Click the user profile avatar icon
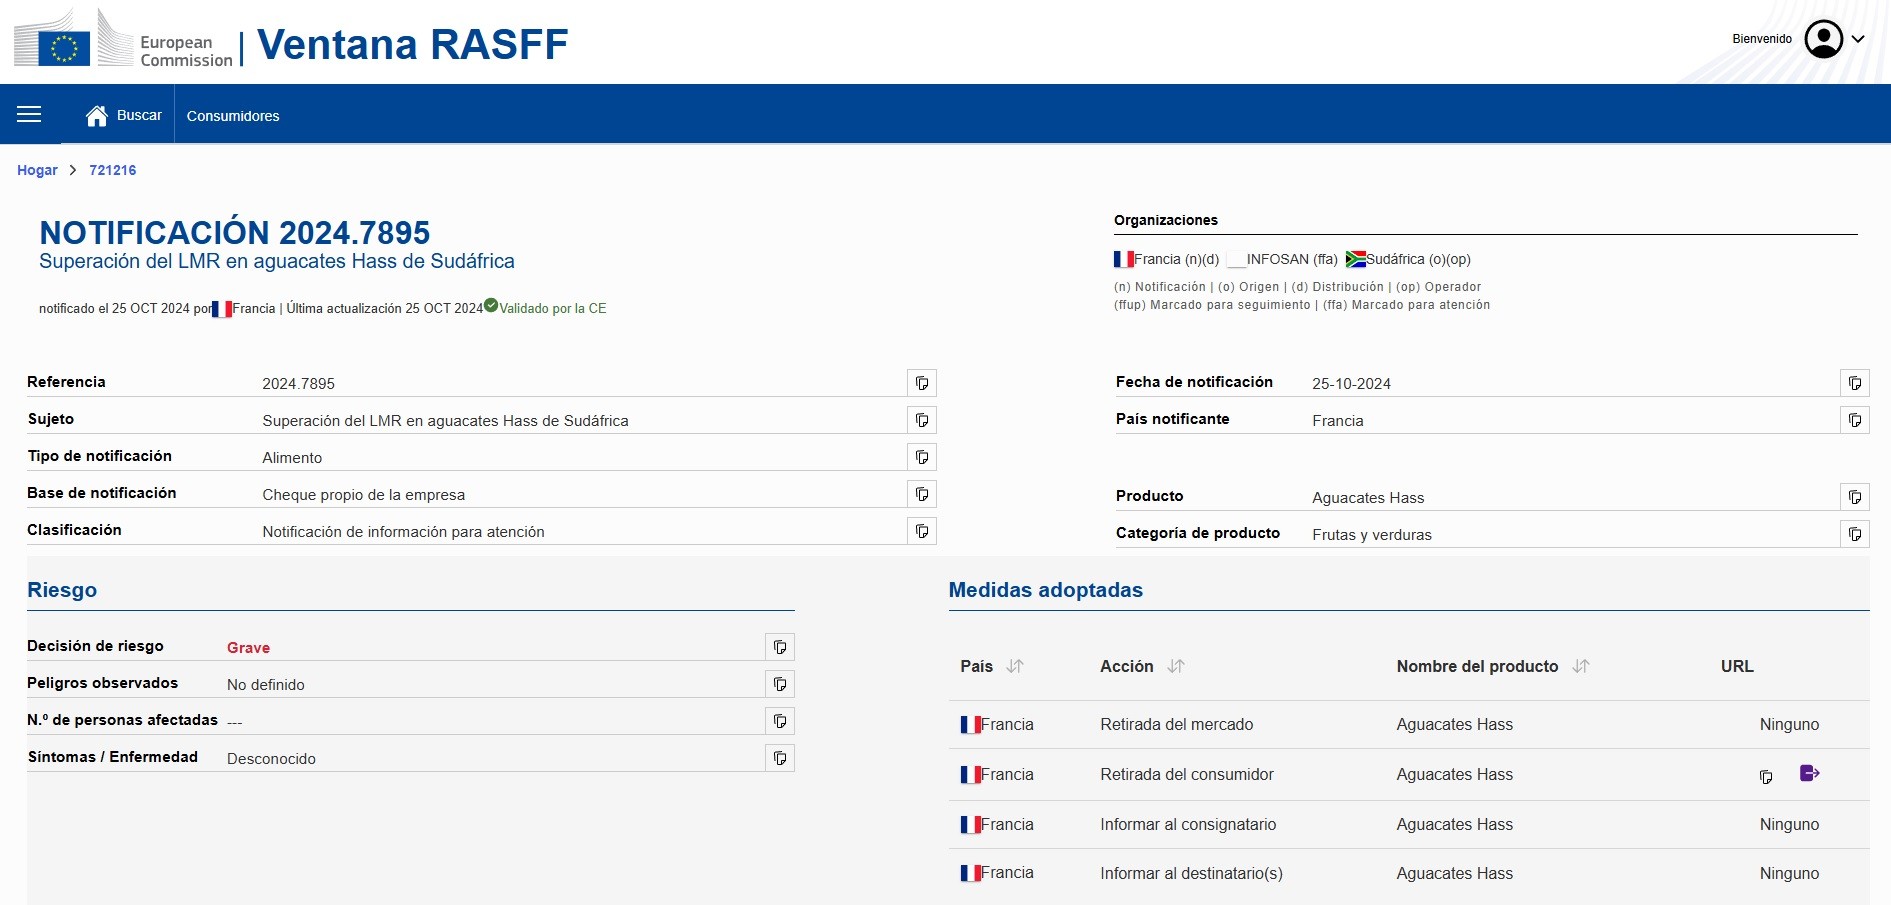 point(1823,39)
